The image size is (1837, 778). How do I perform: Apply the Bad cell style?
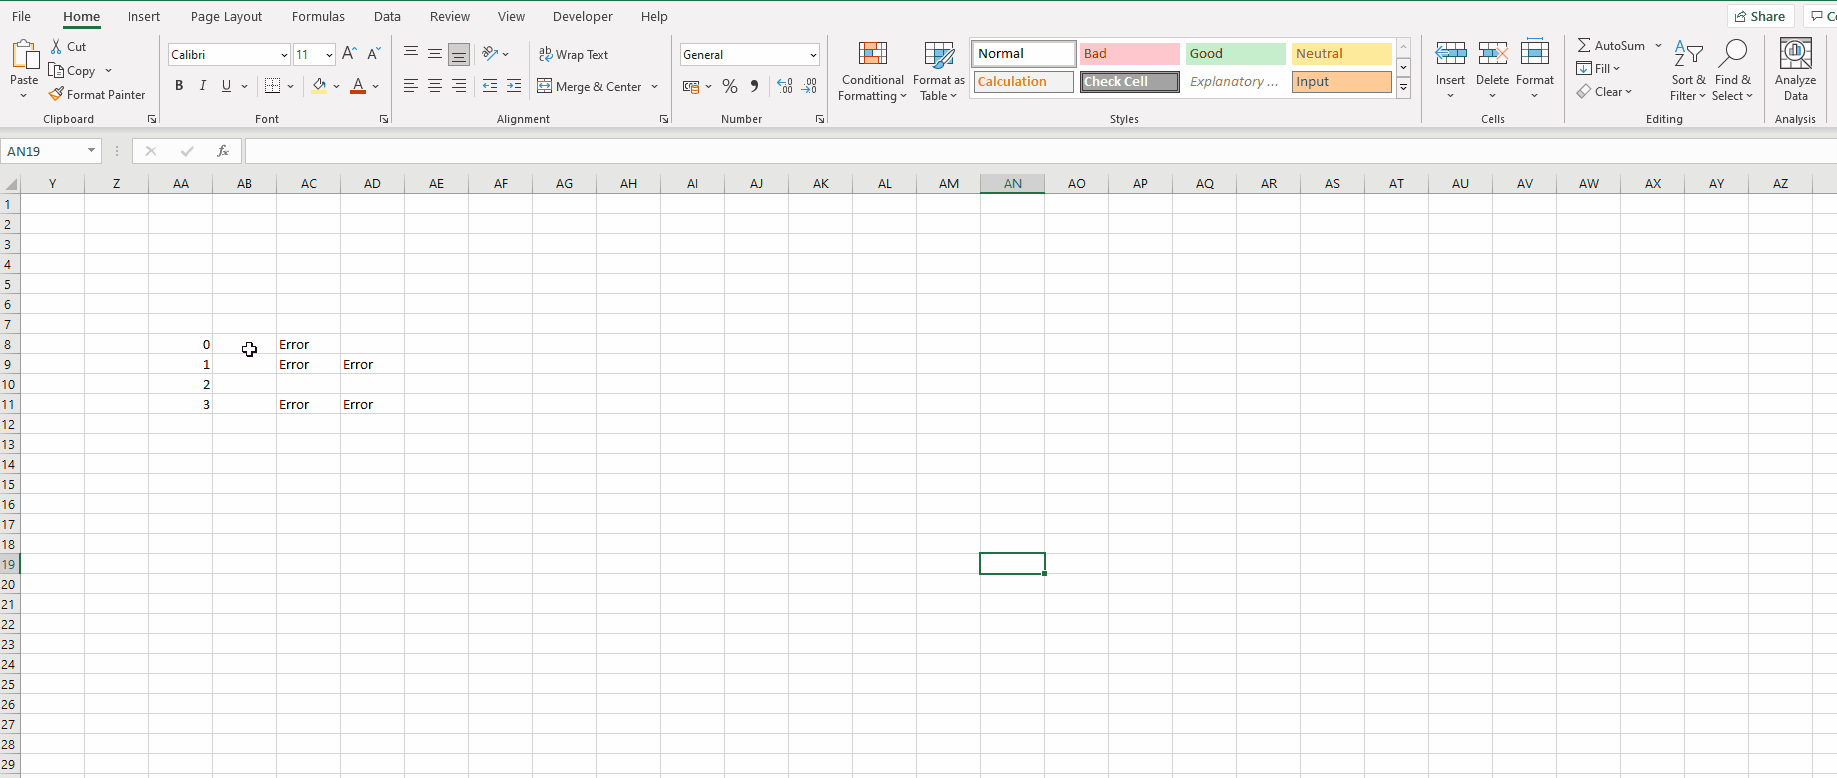pyautogui.click(x=1130, y=54)
